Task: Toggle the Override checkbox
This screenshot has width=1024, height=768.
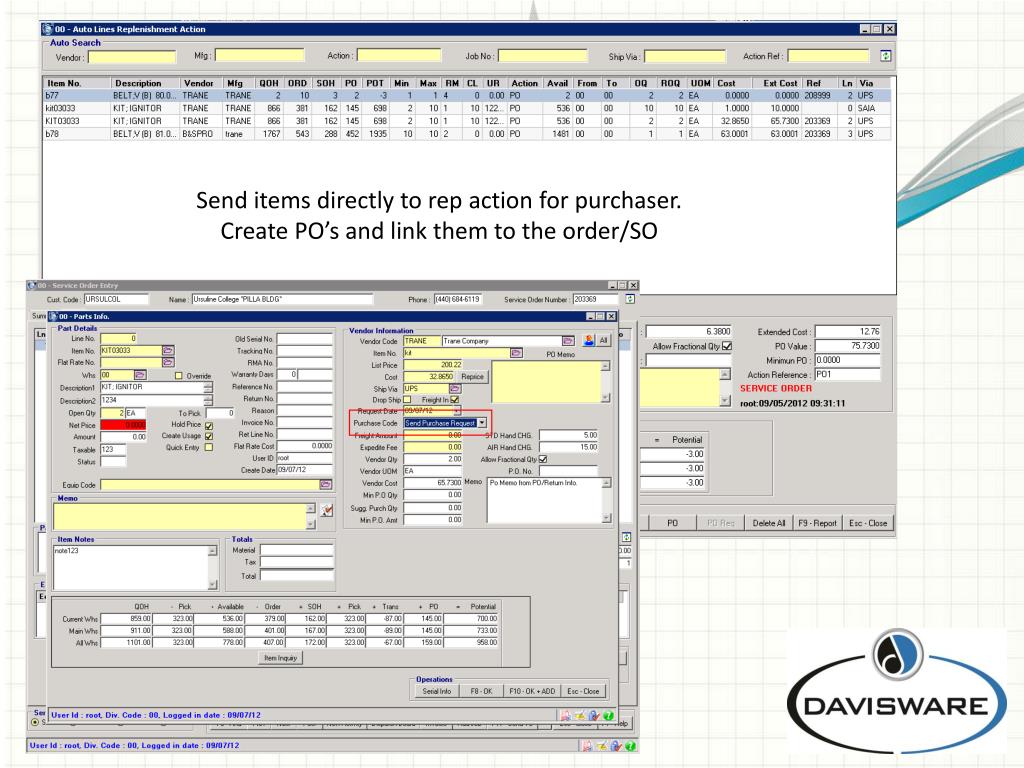Action: [x=178, y=376]
